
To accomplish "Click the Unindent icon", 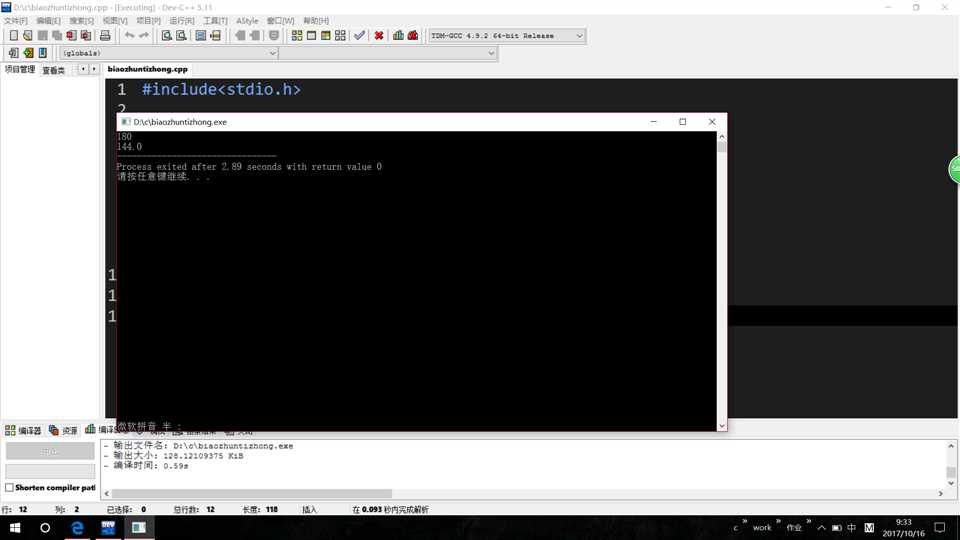I will coord(255,36).
